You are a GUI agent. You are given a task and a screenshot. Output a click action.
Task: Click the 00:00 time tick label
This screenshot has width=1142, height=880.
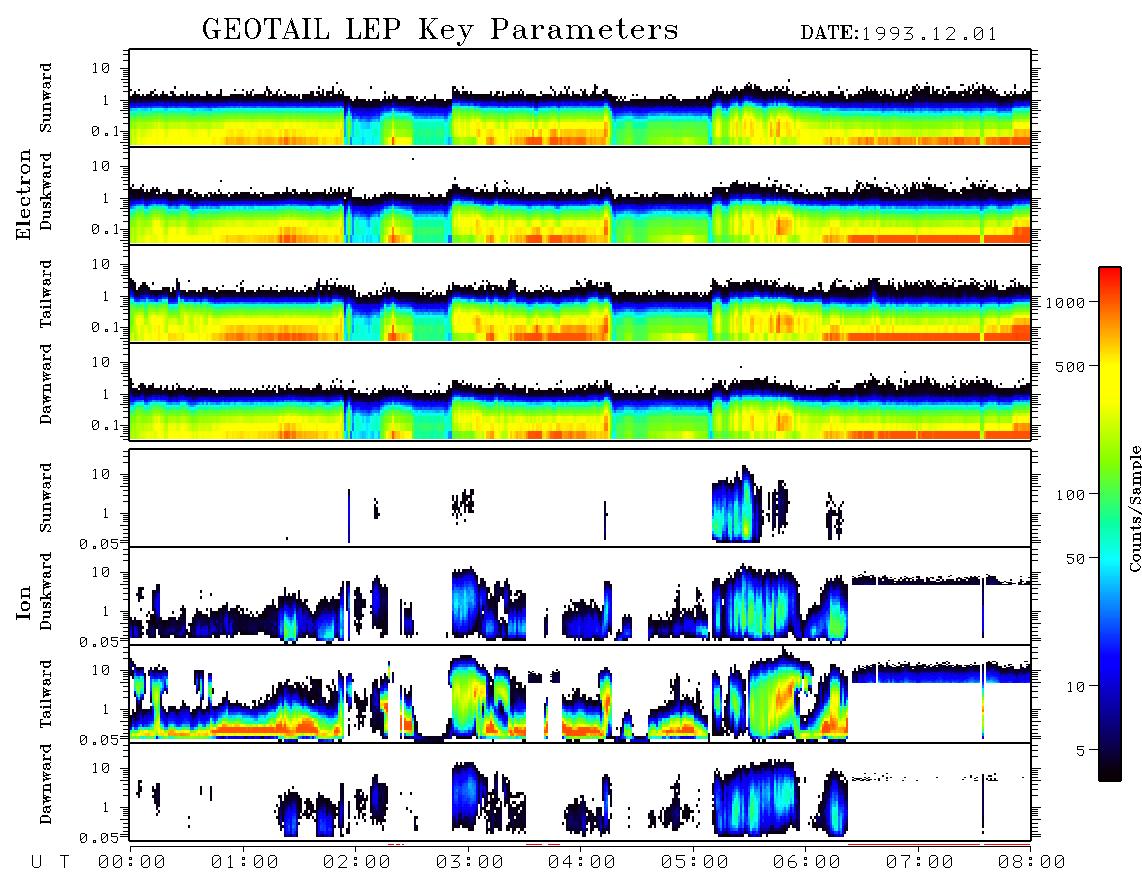[132, 863]
